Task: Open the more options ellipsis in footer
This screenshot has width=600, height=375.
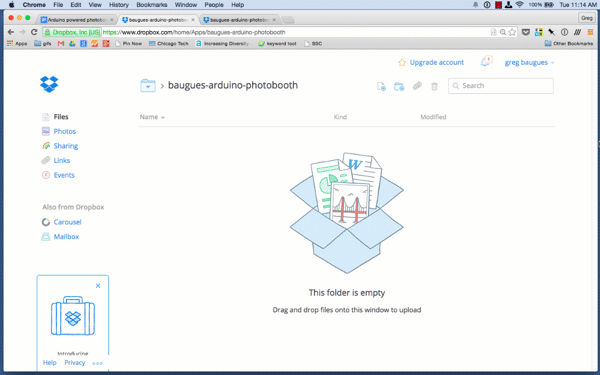Action: coord(98,363)
